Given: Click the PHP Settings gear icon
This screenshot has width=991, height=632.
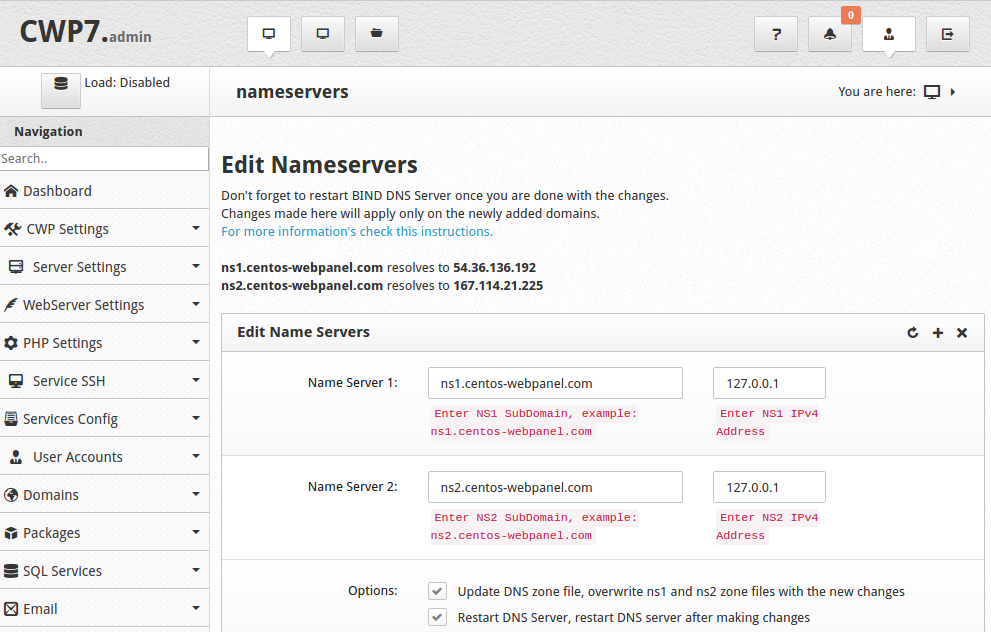Looking at the screenshot, I should tap(11, 343).
